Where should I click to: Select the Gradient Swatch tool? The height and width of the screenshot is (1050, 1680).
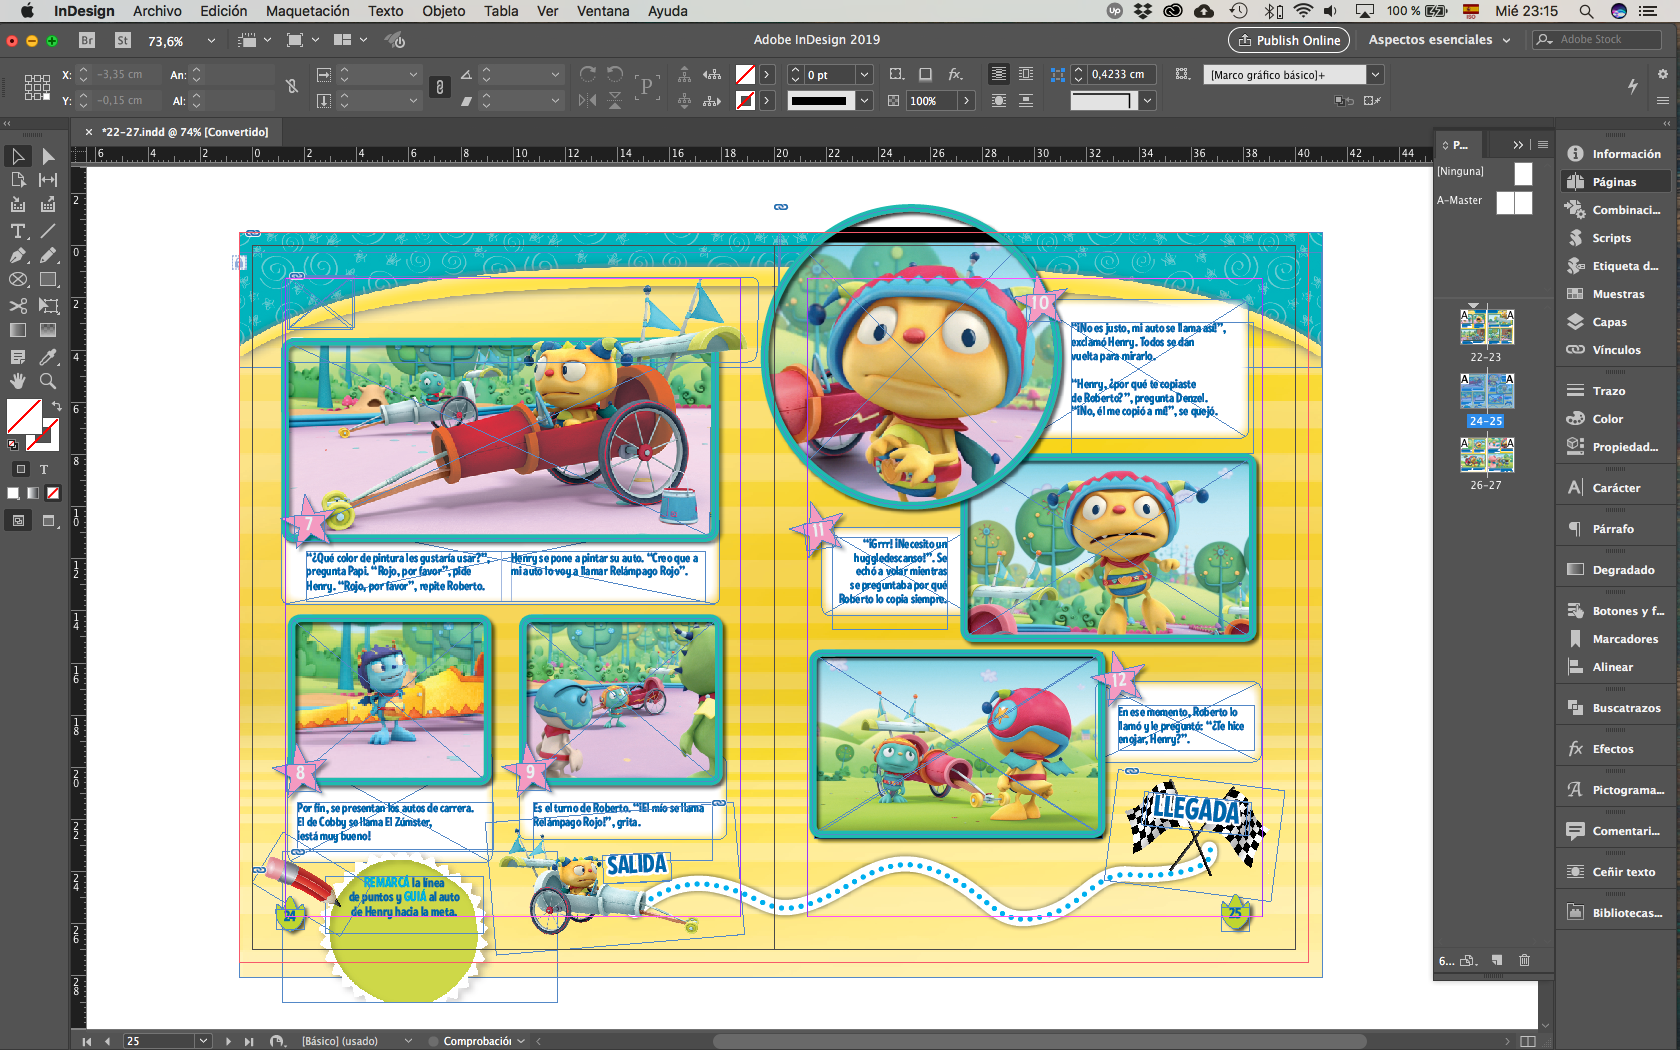pyautogui.click(x=18, y=330)
